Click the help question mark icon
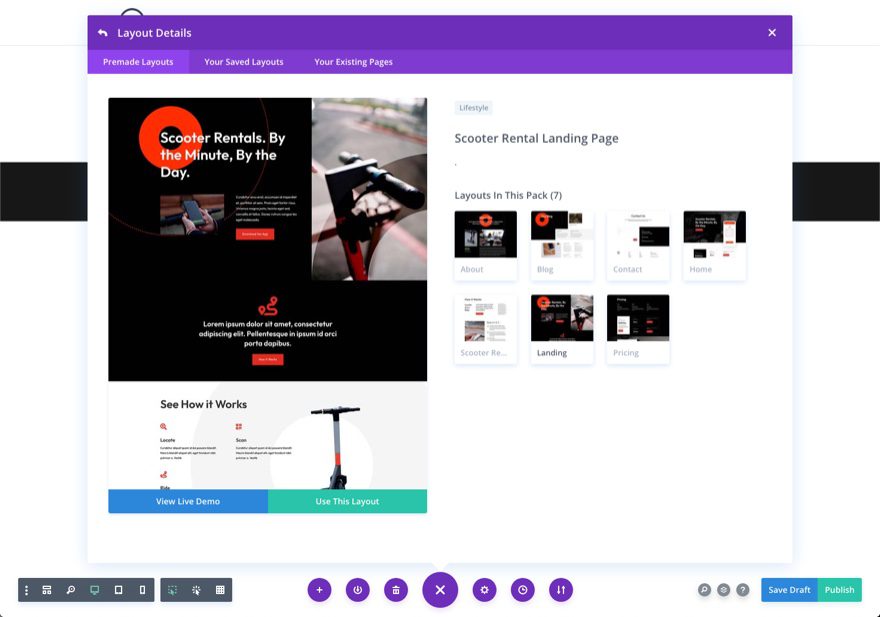880x617 pixels. [x=743, y=590]
